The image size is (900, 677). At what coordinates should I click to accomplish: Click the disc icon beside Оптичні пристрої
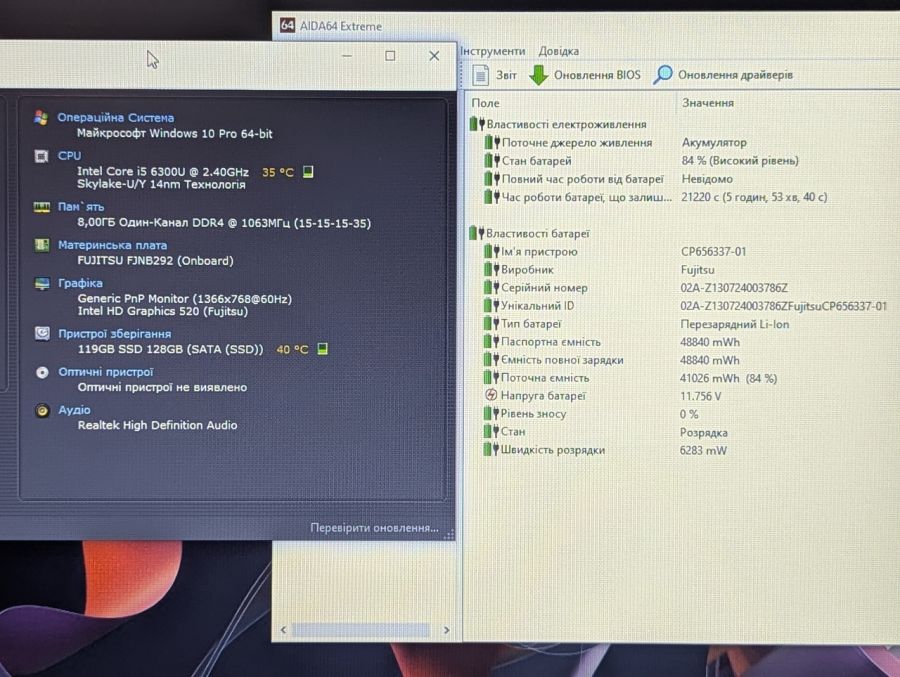point(42,372)
